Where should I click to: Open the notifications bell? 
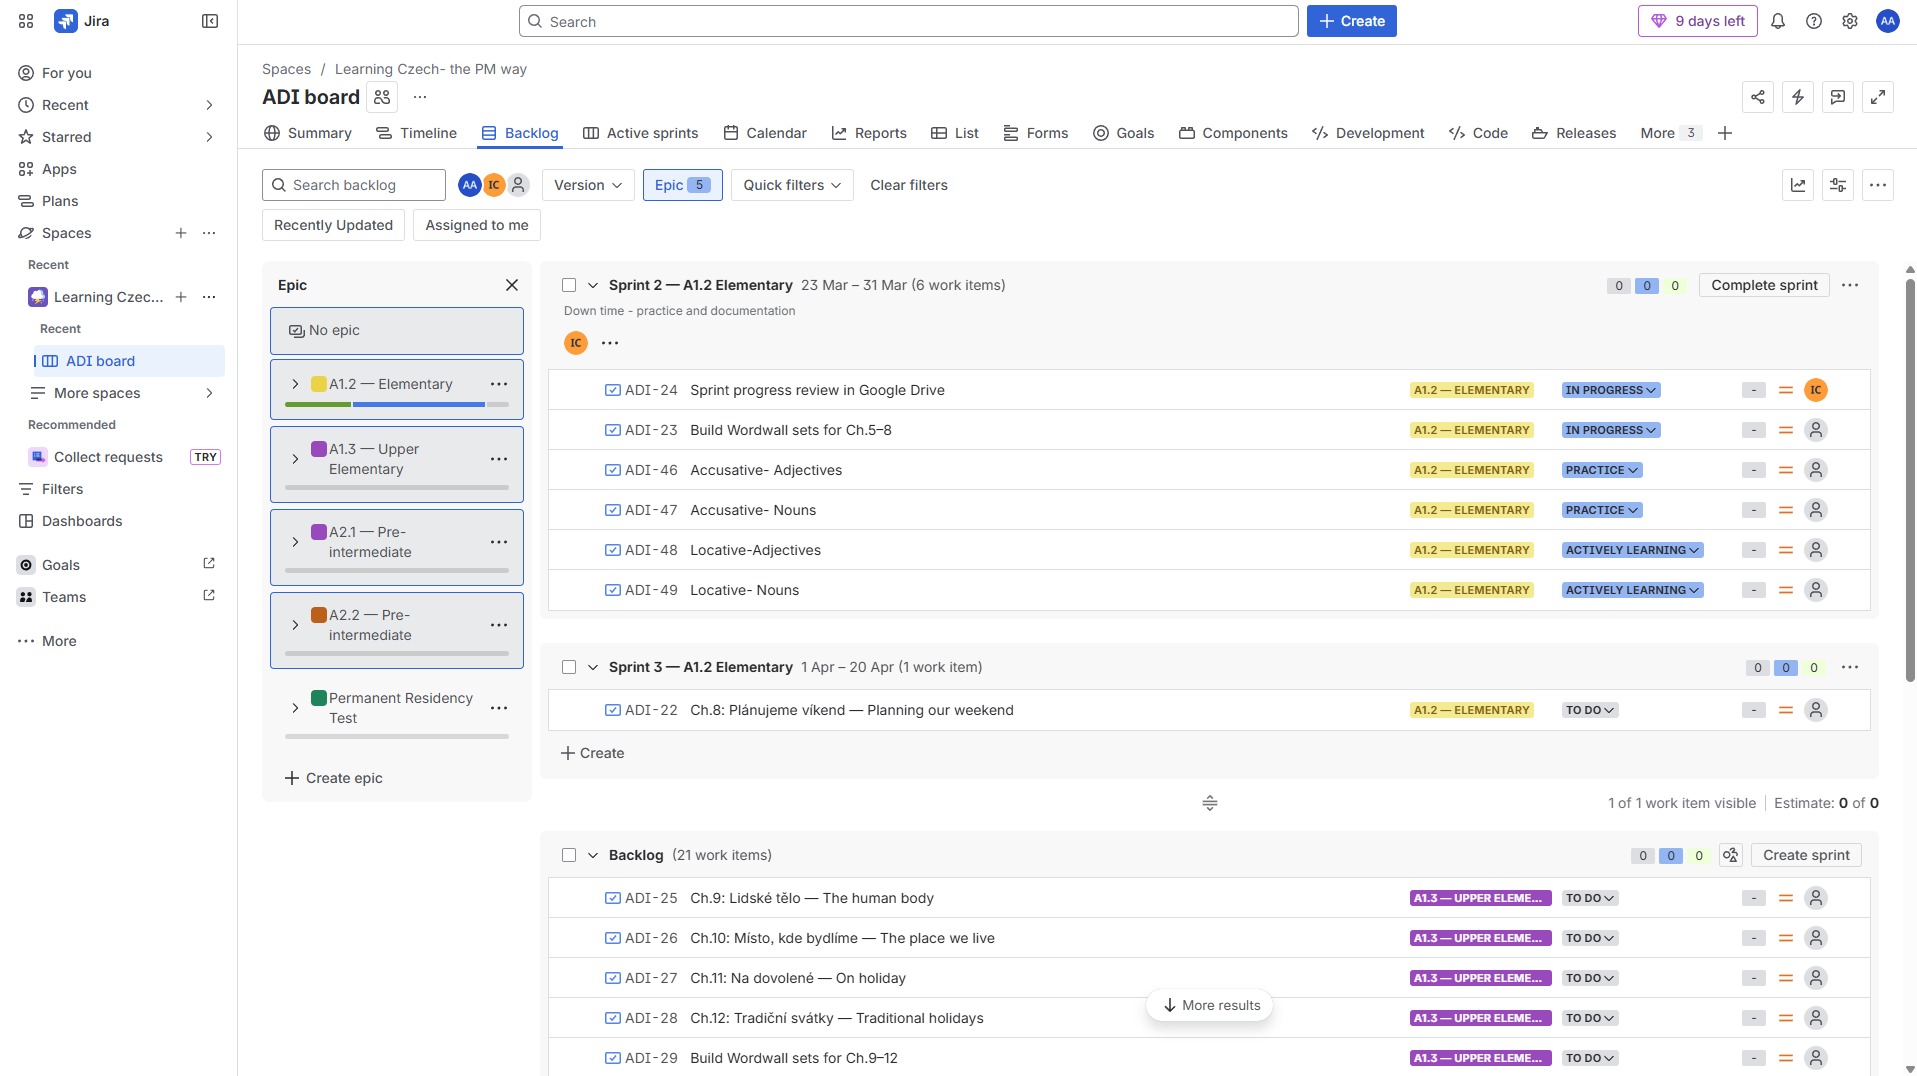coord(1777,21)
